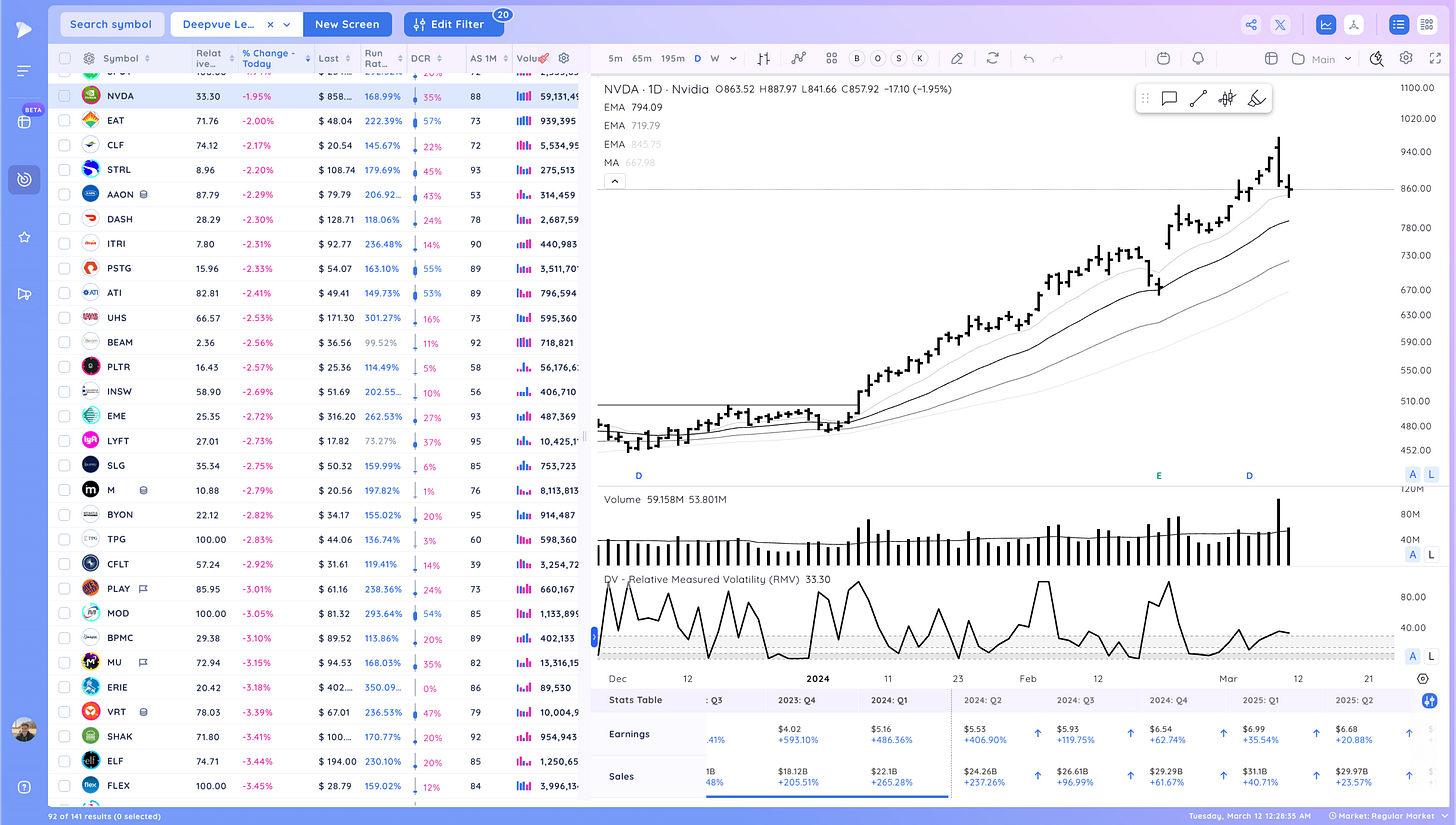Check the CLF row checkbox

pyautogui.click(x=64, y=145)
